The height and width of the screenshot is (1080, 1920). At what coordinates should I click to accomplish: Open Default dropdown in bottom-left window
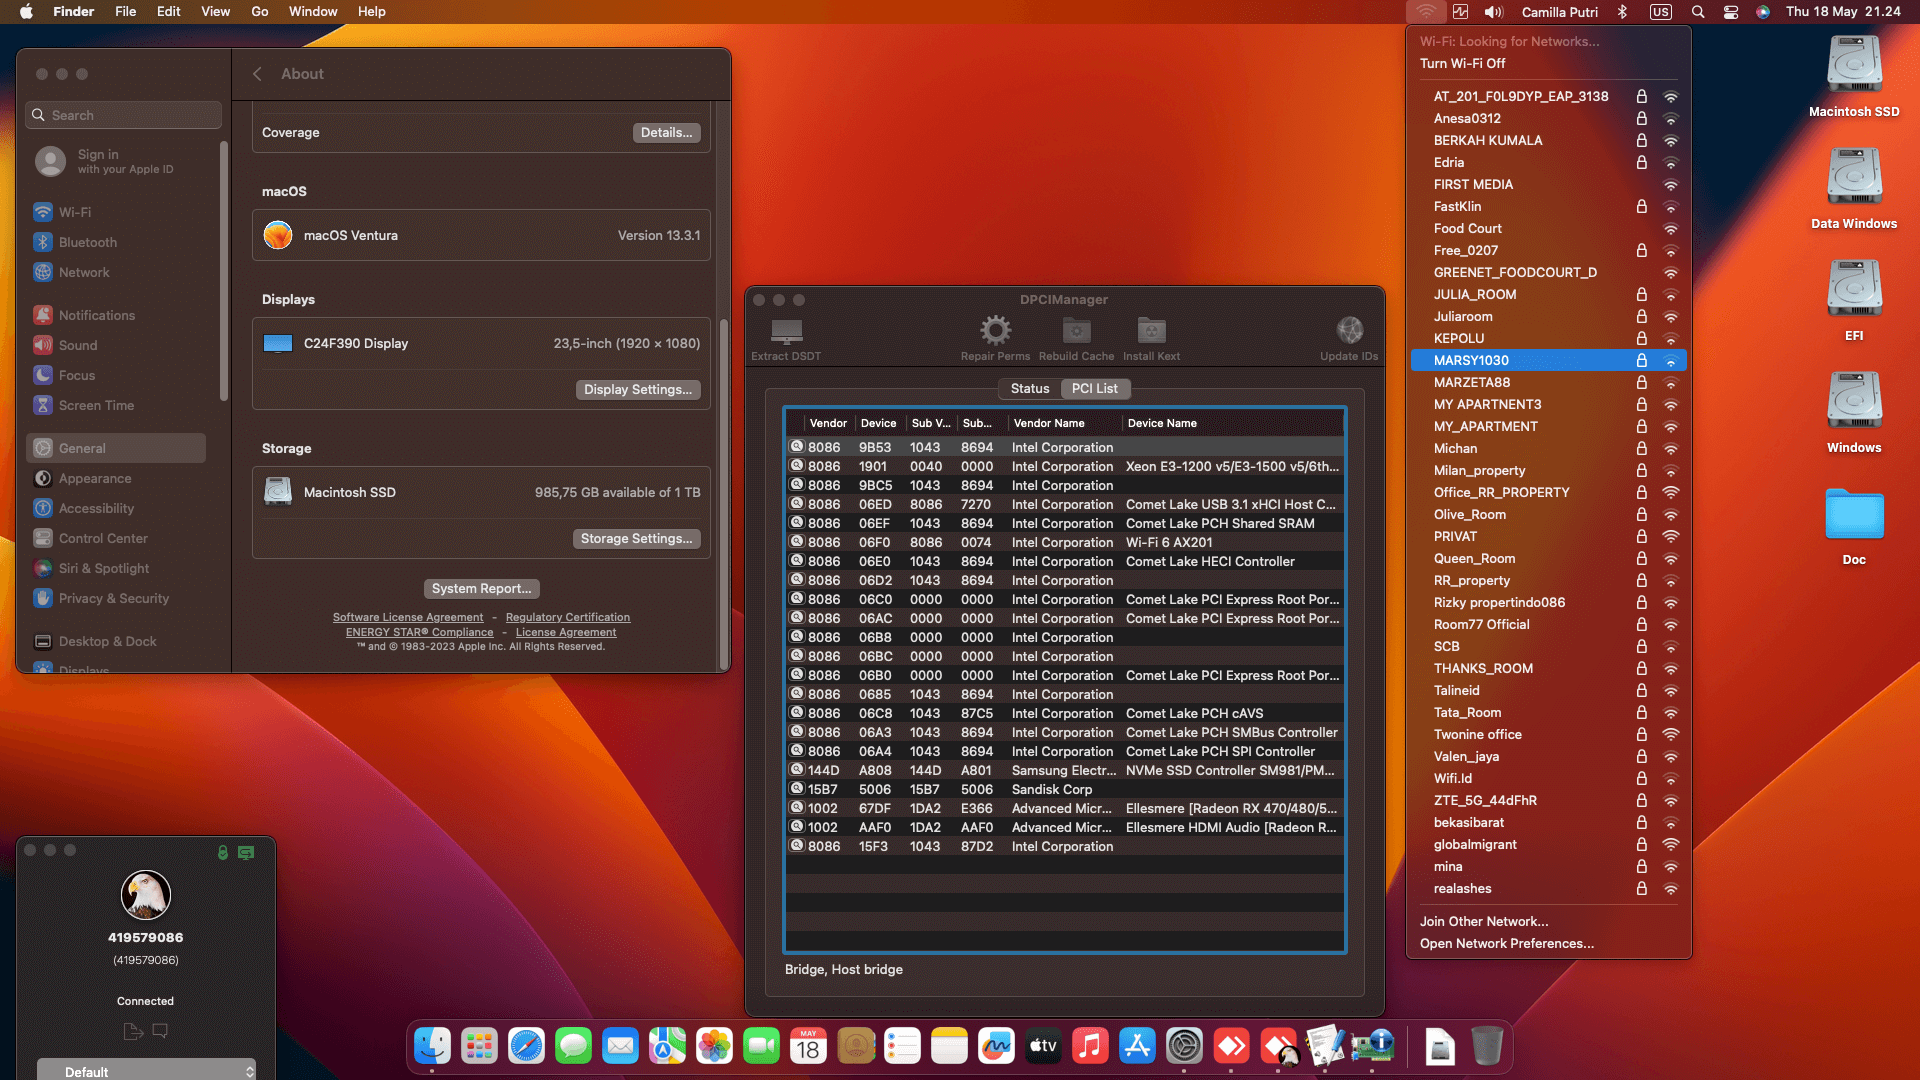[x=147, y=1072]
